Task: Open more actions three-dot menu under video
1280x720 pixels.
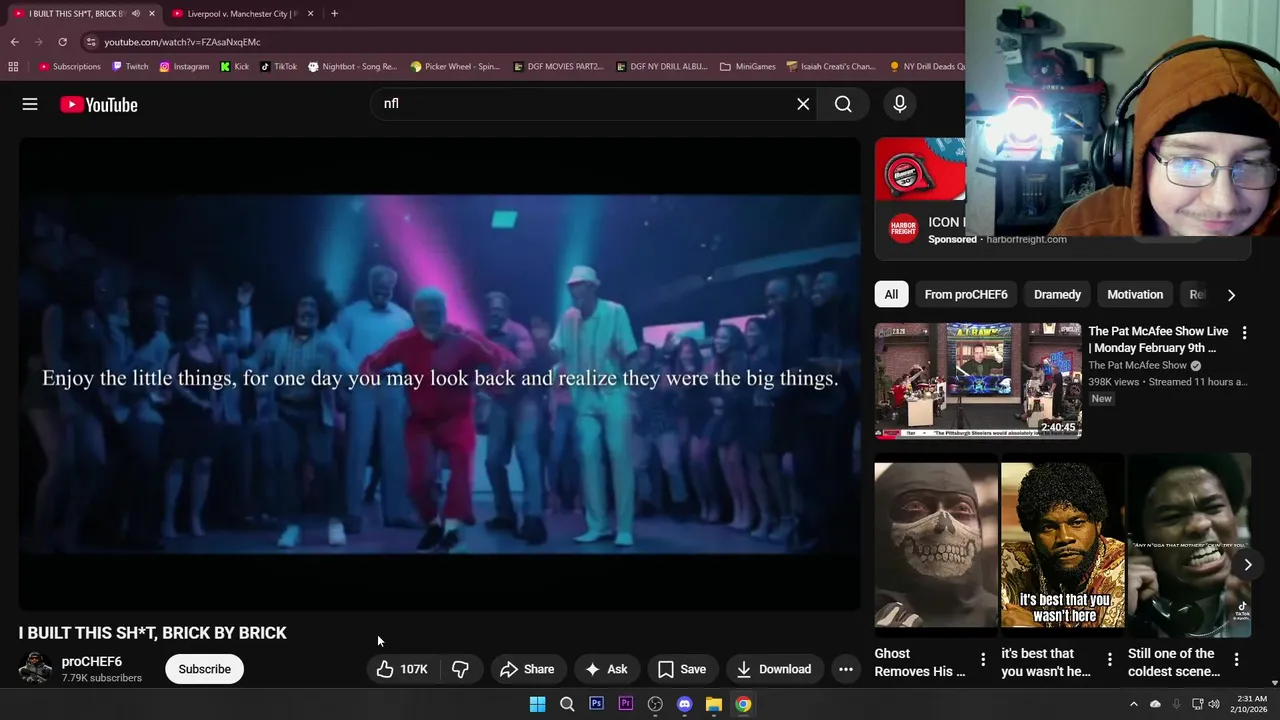Action: pyautogui.click(x=846, y=669)
